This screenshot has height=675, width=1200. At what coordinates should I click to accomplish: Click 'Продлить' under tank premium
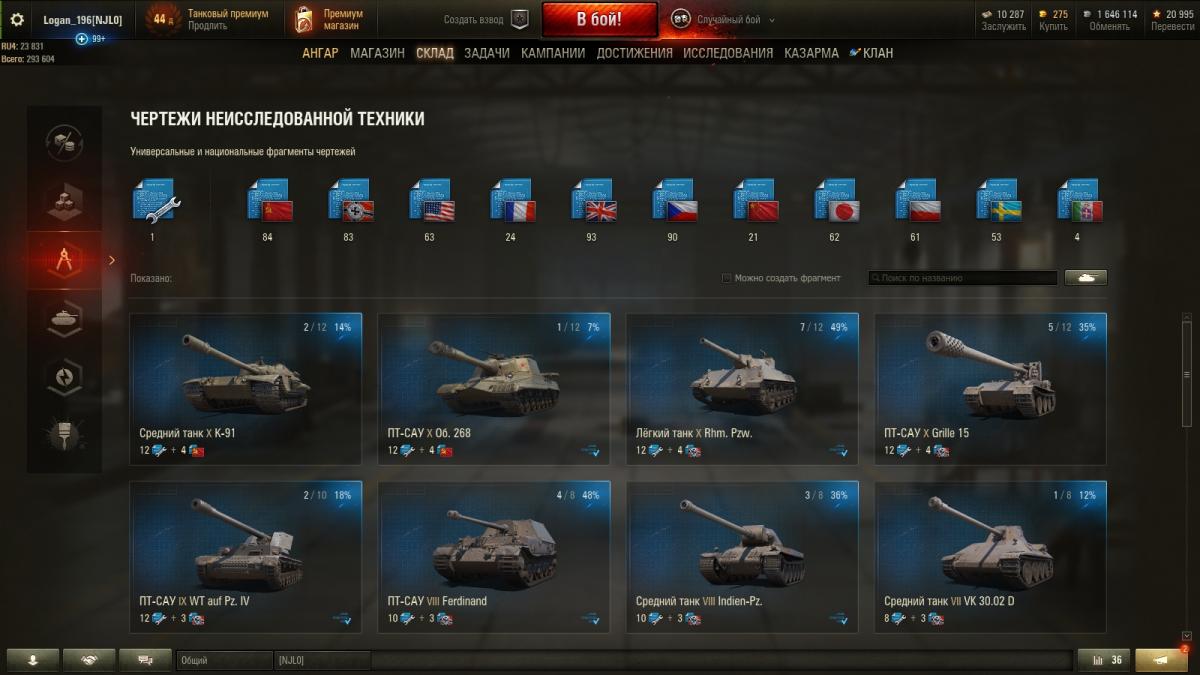point(207,26)
